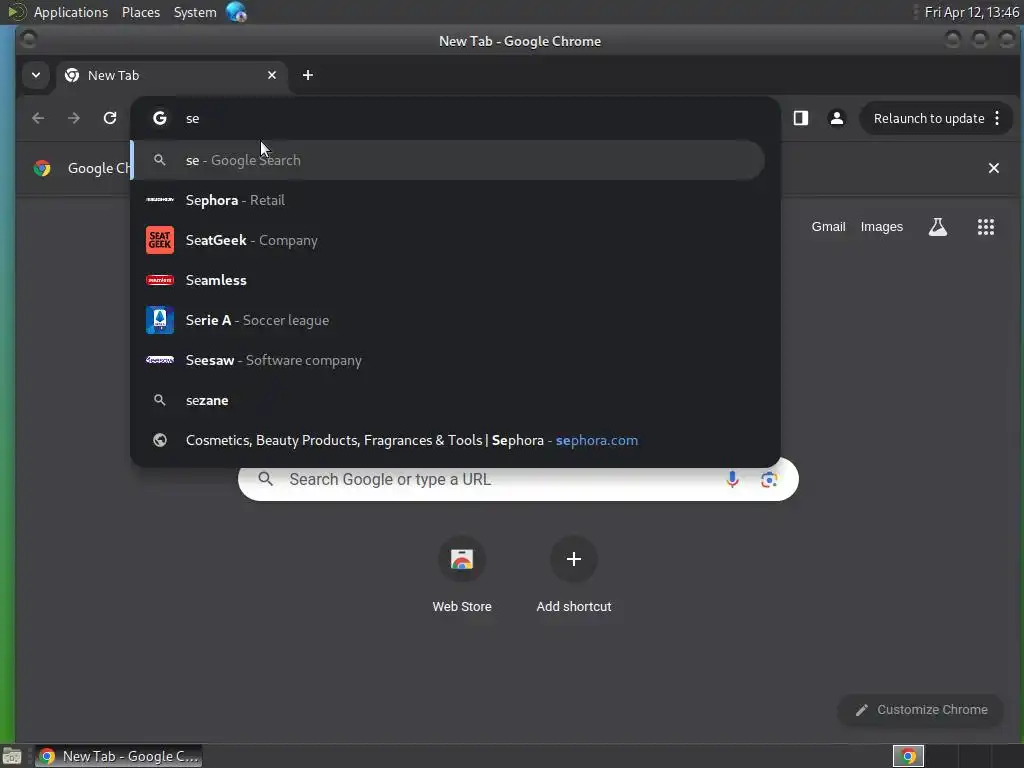Open the Google apps grid icon
Image resolution: width=1024 pixels, height=768 pixels.
[985, 227]
